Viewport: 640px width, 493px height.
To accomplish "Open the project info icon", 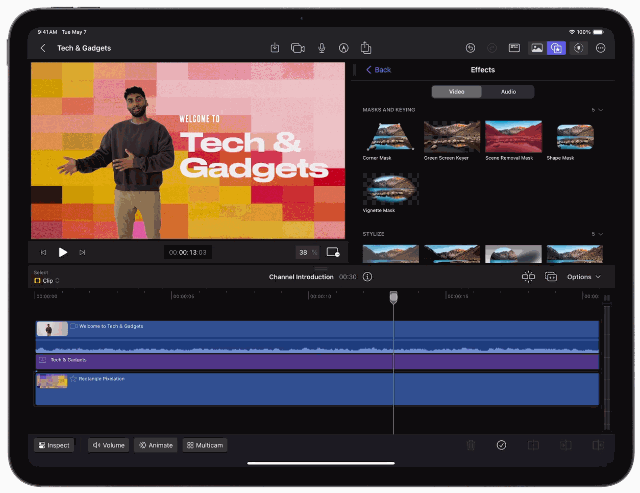I will (367, 277).
